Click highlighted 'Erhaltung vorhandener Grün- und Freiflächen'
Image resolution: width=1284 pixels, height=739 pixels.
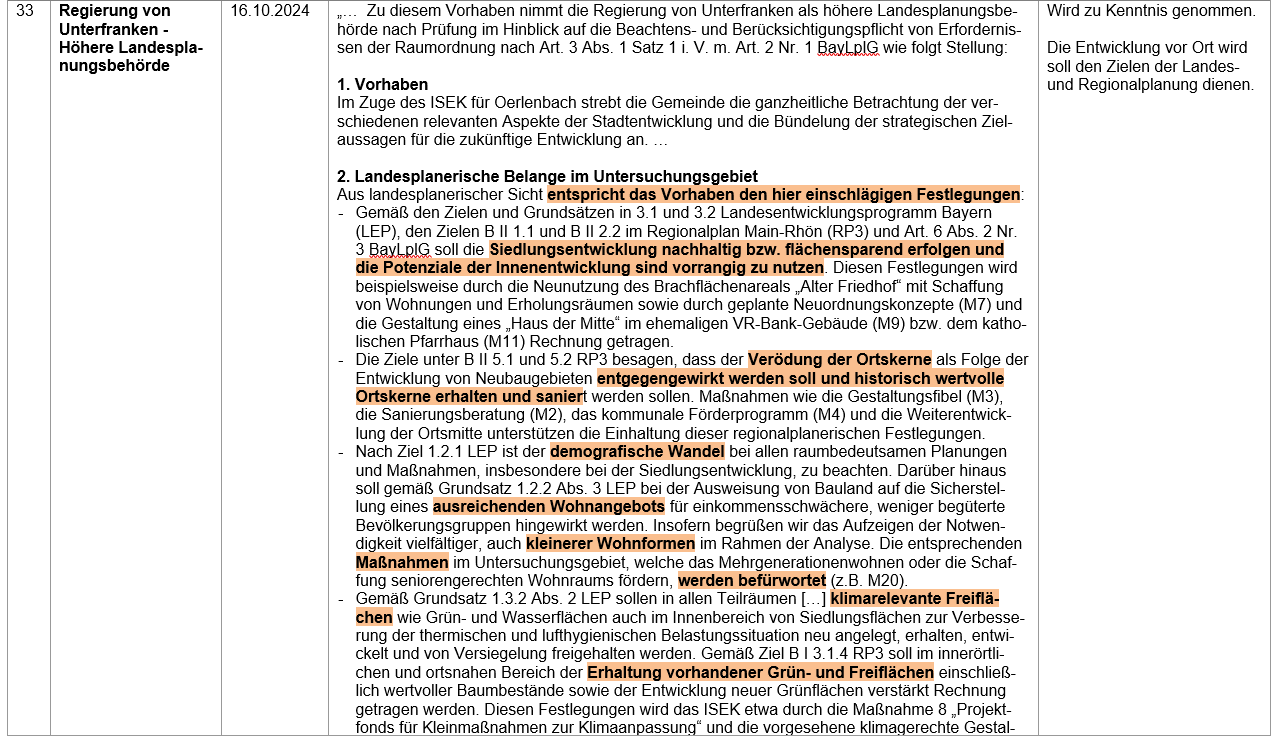coord(760,672)
